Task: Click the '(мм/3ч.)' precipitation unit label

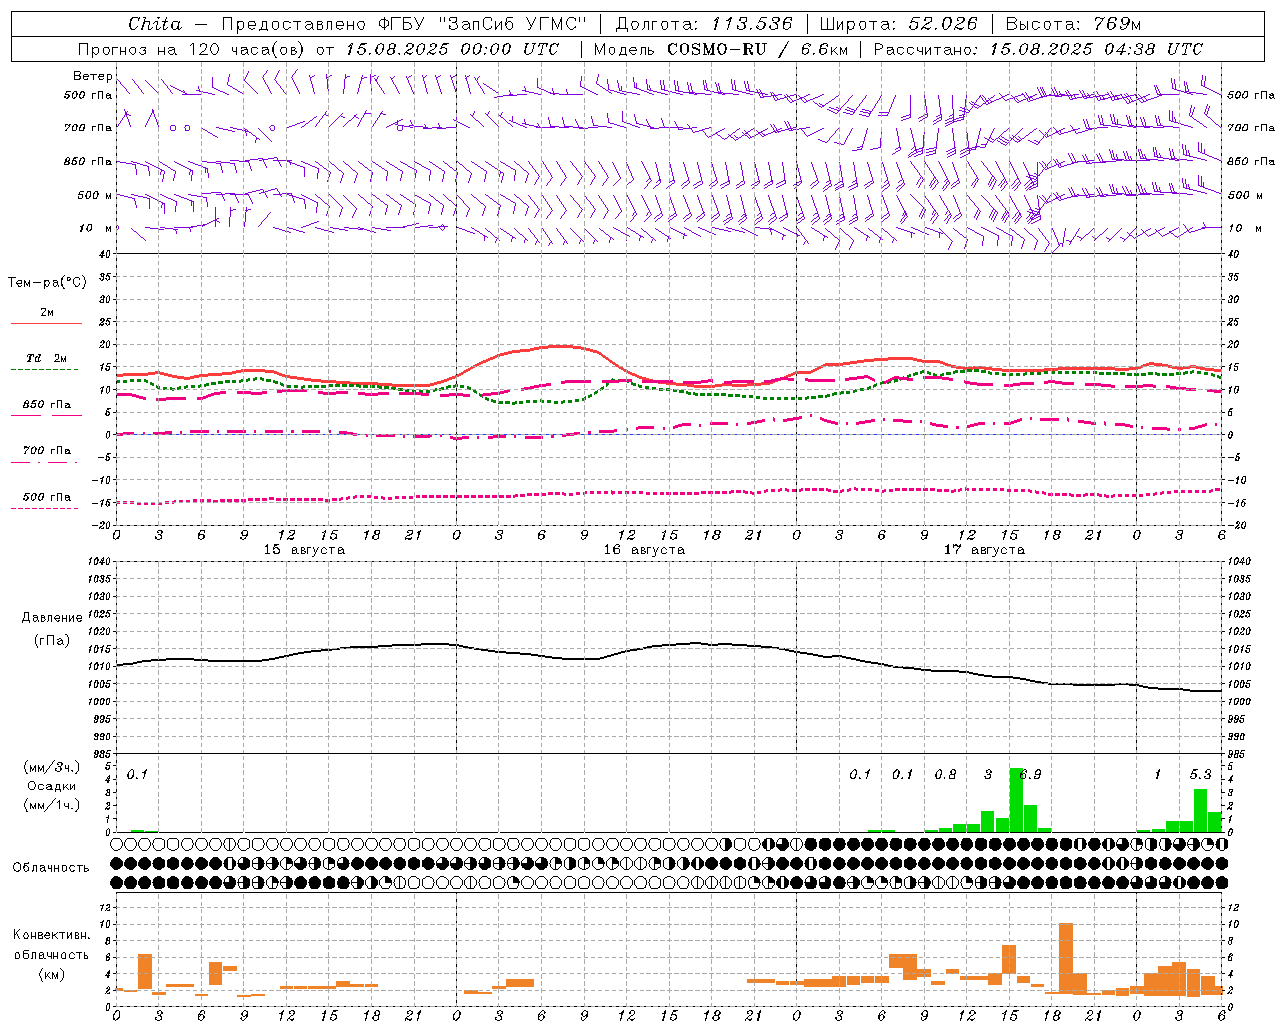Action: (52, 767)
